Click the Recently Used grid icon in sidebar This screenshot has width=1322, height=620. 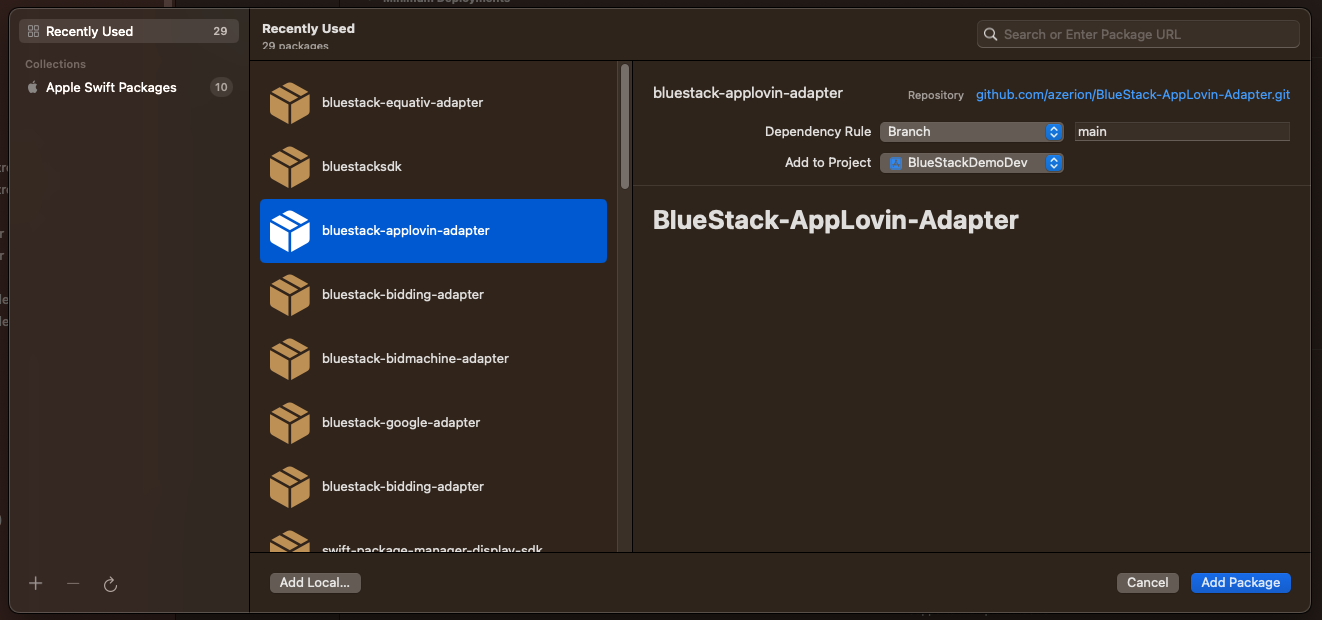[33, 31]
